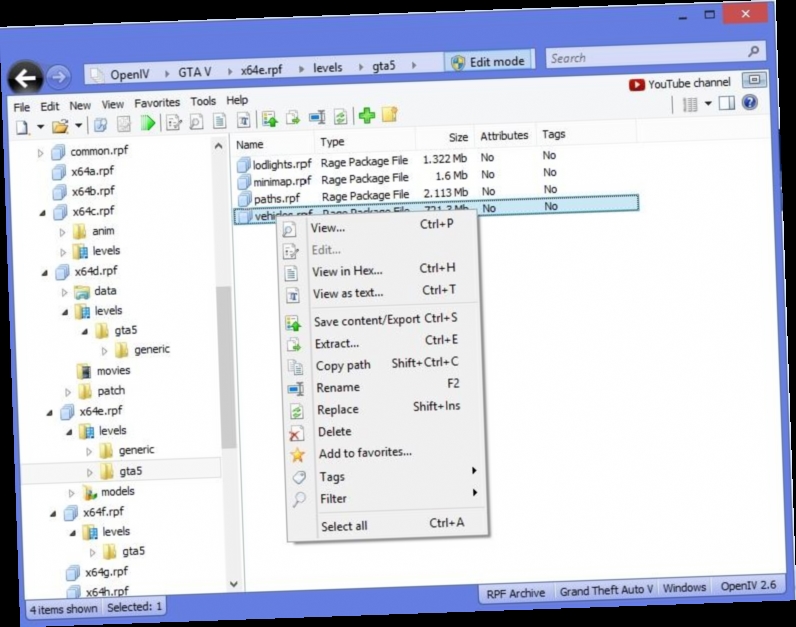The image size is (796, 627).
Task: Click the view columns layout icon
Action: point(690,105)
